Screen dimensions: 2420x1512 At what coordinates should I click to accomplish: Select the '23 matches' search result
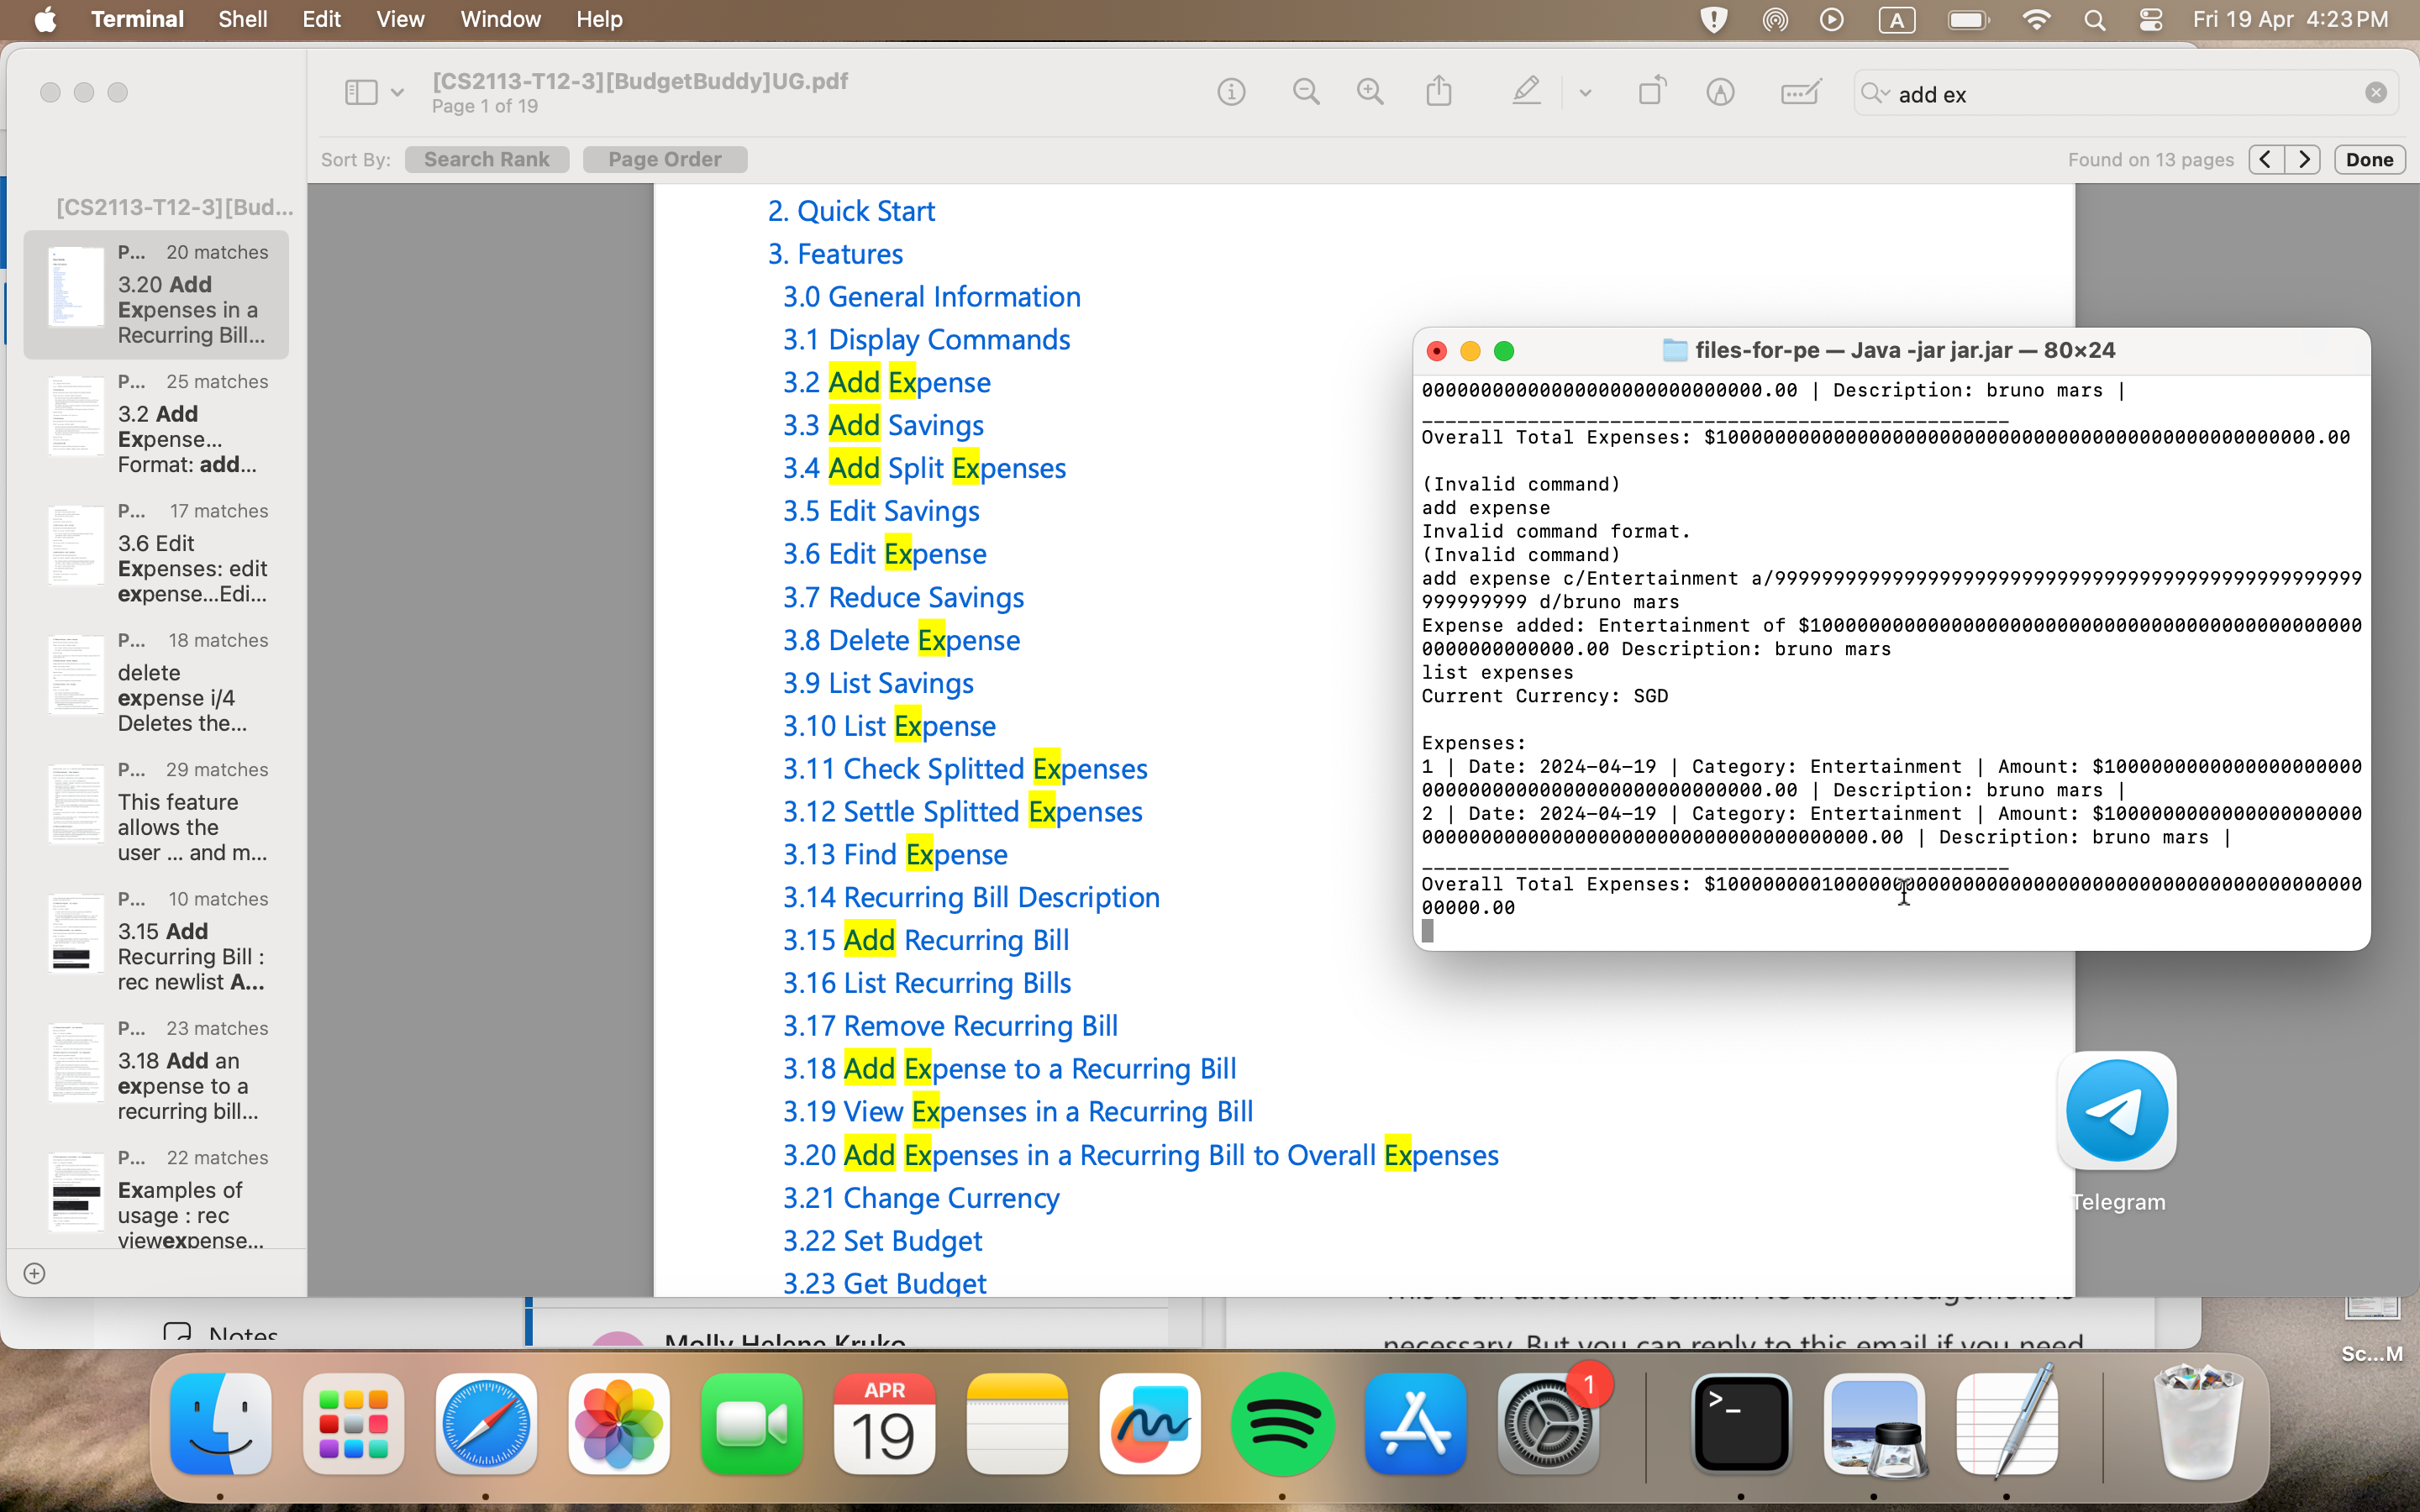[156, 1070]
